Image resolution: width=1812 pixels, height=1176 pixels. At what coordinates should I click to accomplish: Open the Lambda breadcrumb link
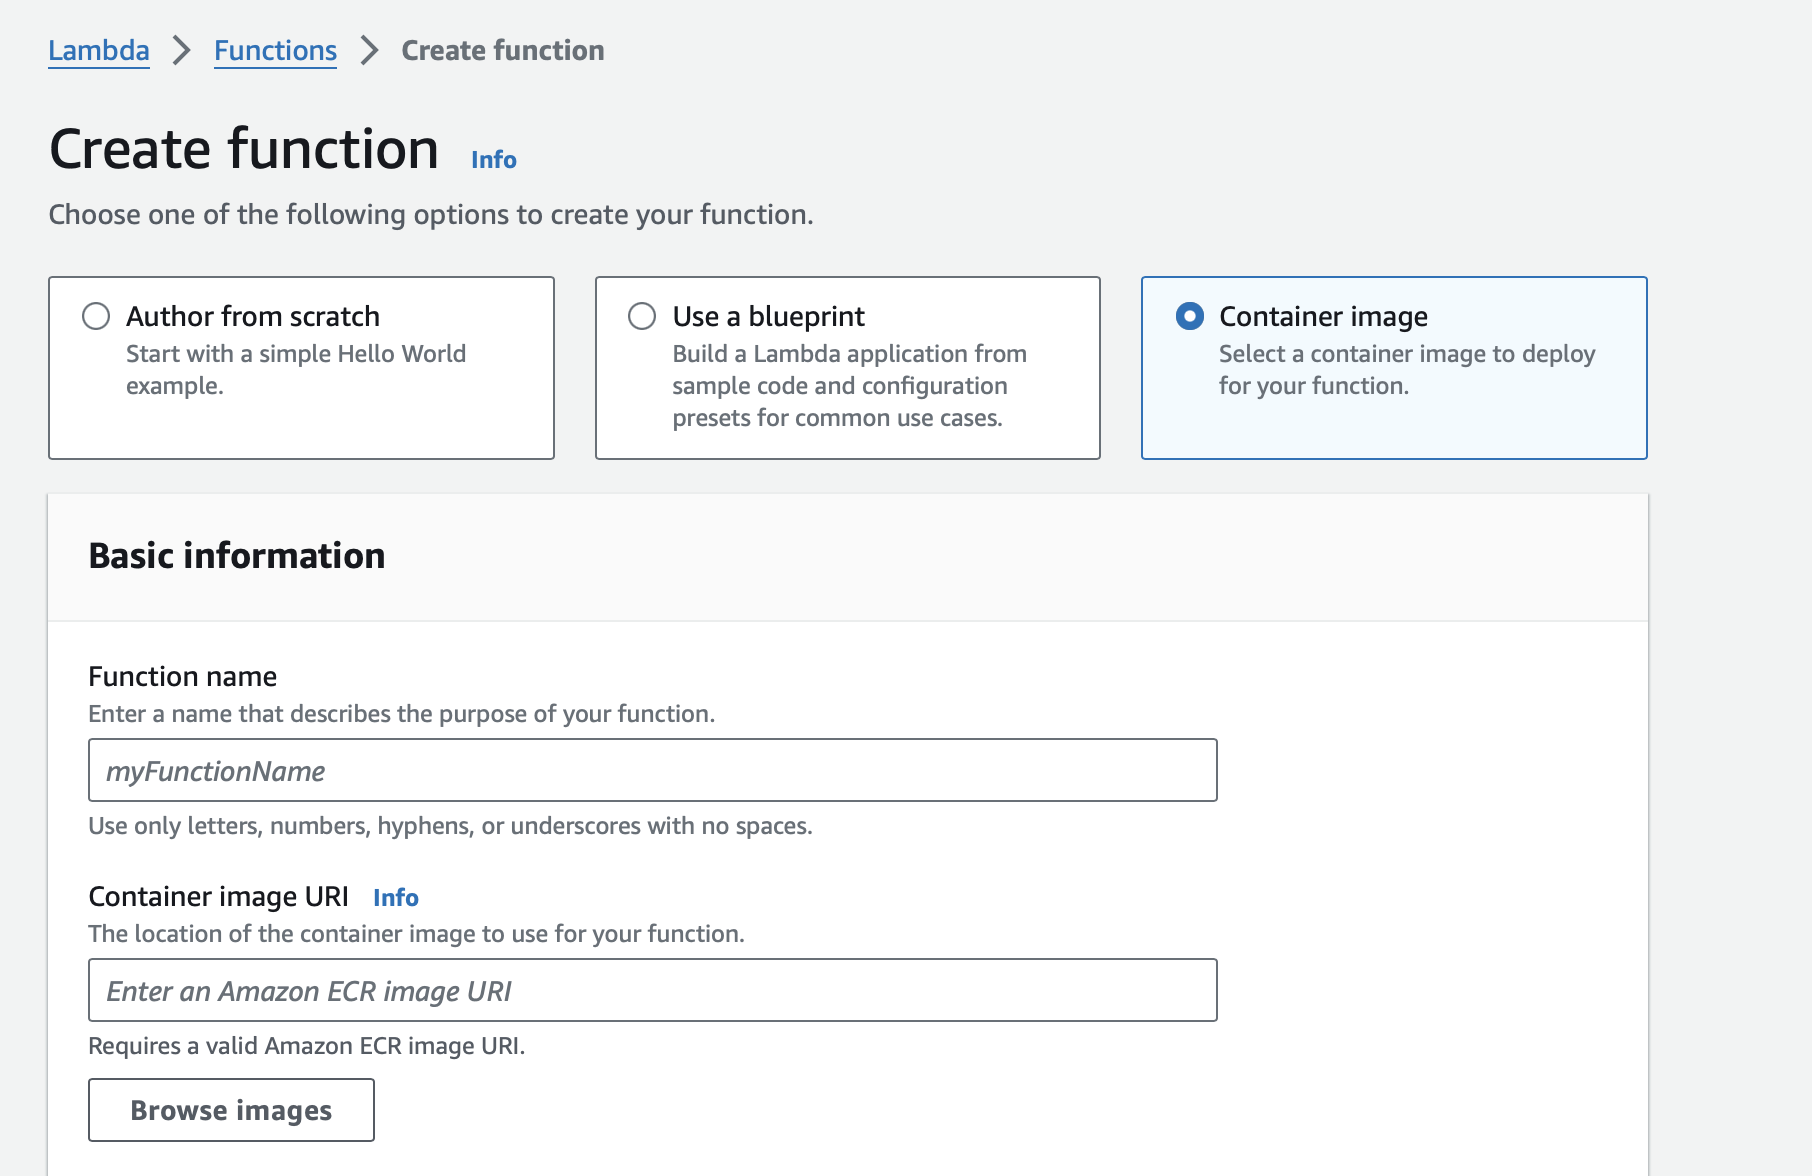point(99,50)
